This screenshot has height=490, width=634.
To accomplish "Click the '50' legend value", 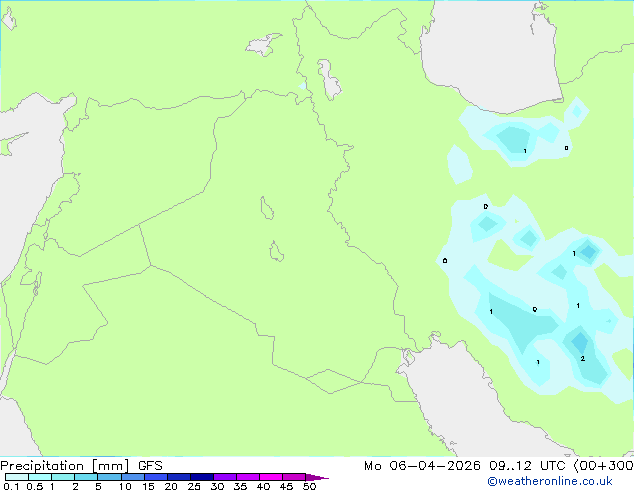I will (309, 486).
